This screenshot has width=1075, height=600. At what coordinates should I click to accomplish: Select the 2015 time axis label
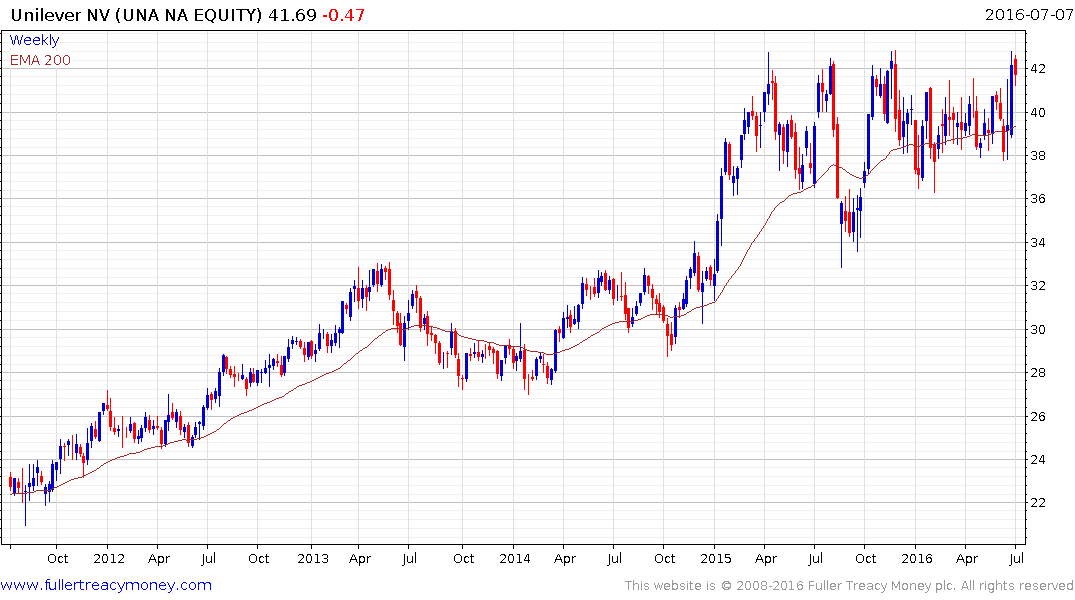coord(716,559)
